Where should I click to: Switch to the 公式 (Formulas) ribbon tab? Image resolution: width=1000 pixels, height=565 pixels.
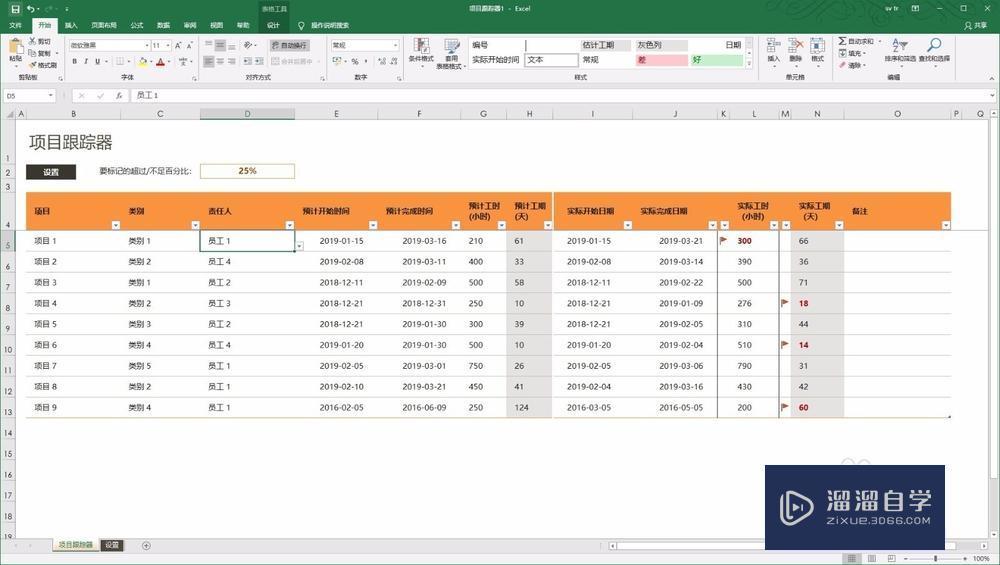click(x=137, y=26)
